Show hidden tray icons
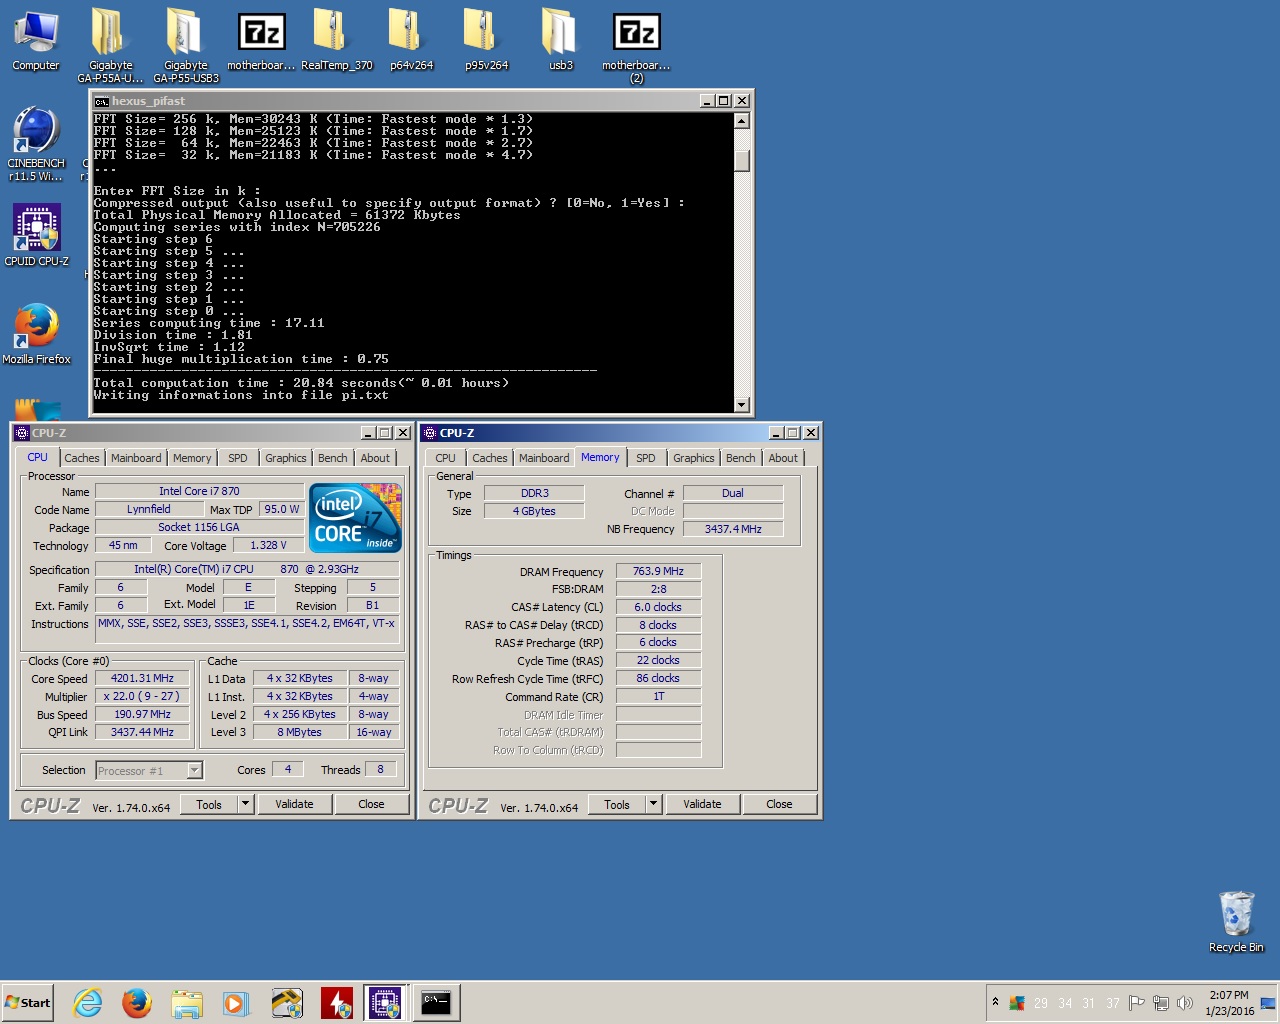The height and width of the screenshot is (1024, 1280). point(995,1002)
